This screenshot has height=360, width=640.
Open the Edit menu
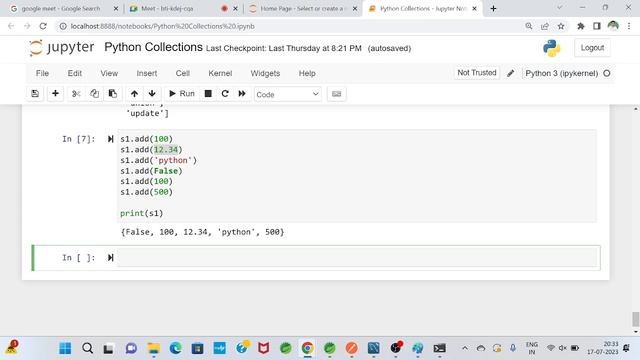coord(75,73)
